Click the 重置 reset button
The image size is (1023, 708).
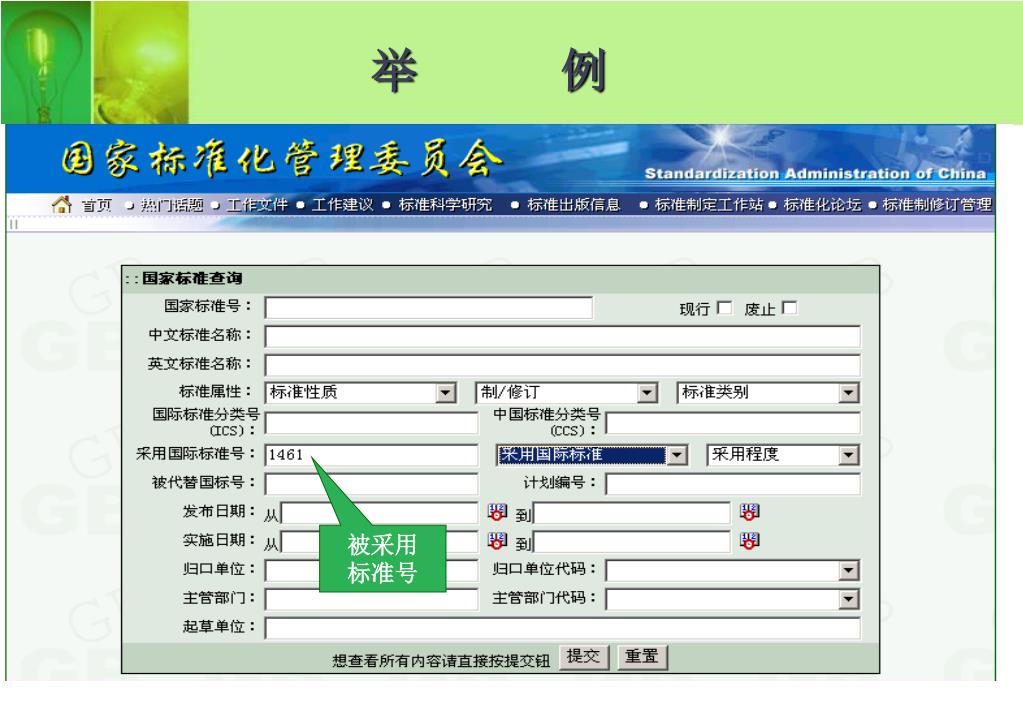click(x=642, y=656)
